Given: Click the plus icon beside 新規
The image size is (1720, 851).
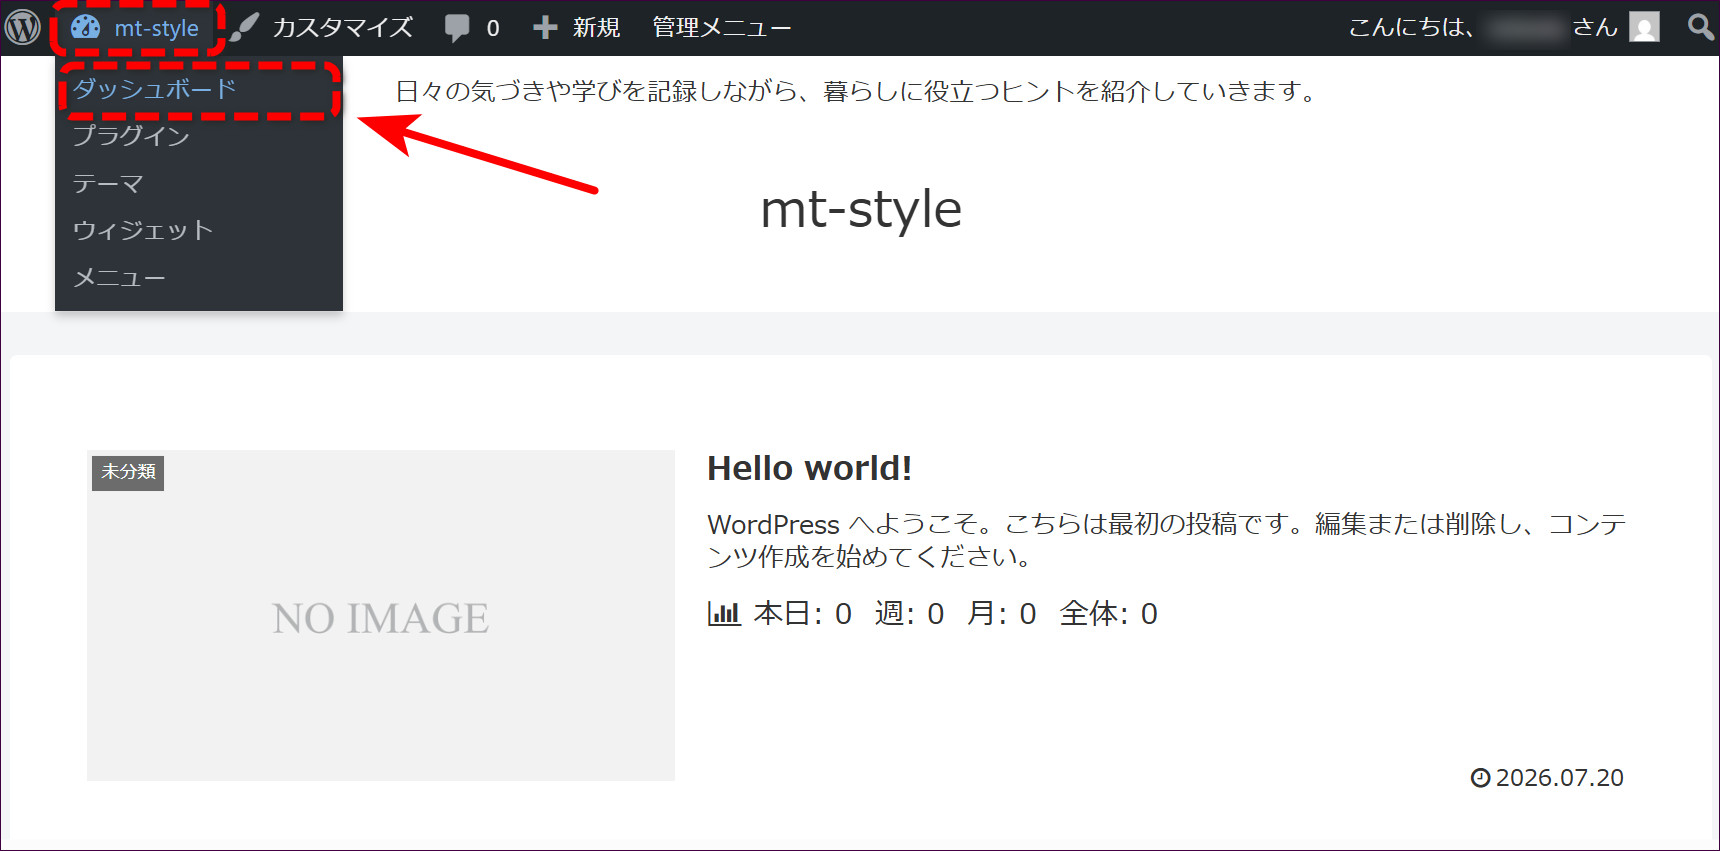Looking at the screenshot, I should [x=545, y=28].
